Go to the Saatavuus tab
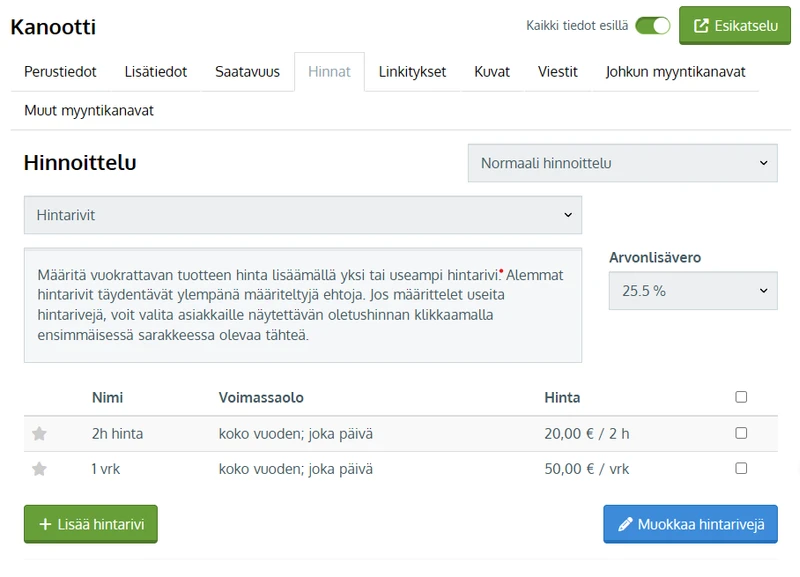The width and height of the screenshot is (800, 577). (247, 72)
